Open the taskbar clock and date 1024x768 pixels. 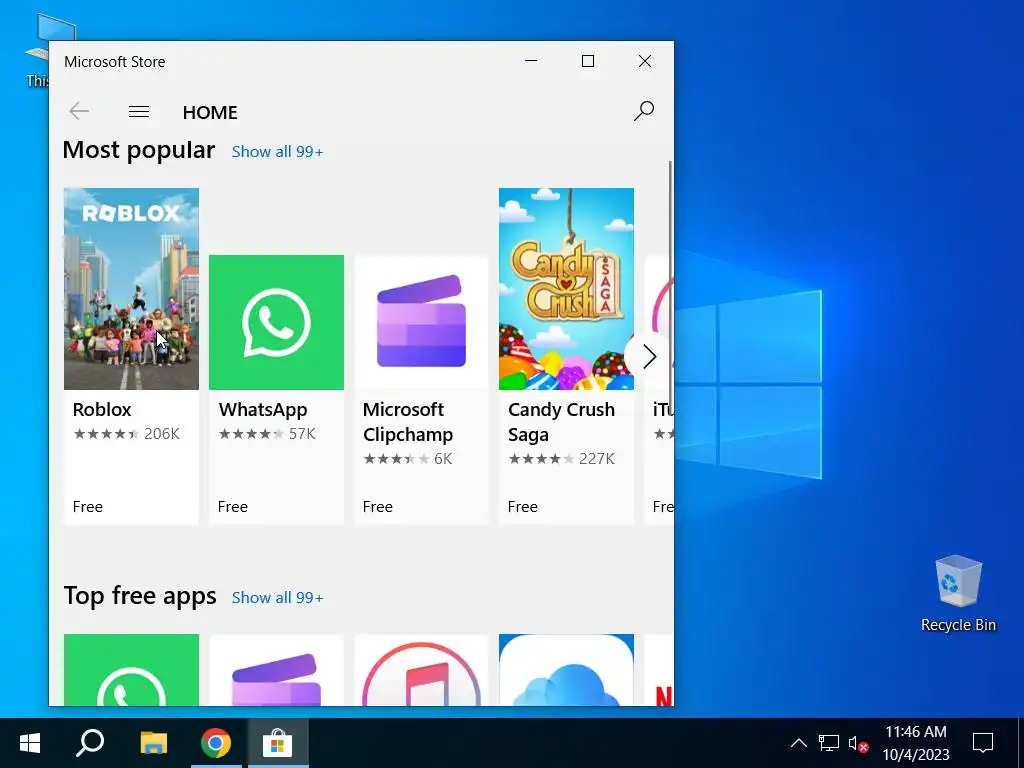[916, 743]
